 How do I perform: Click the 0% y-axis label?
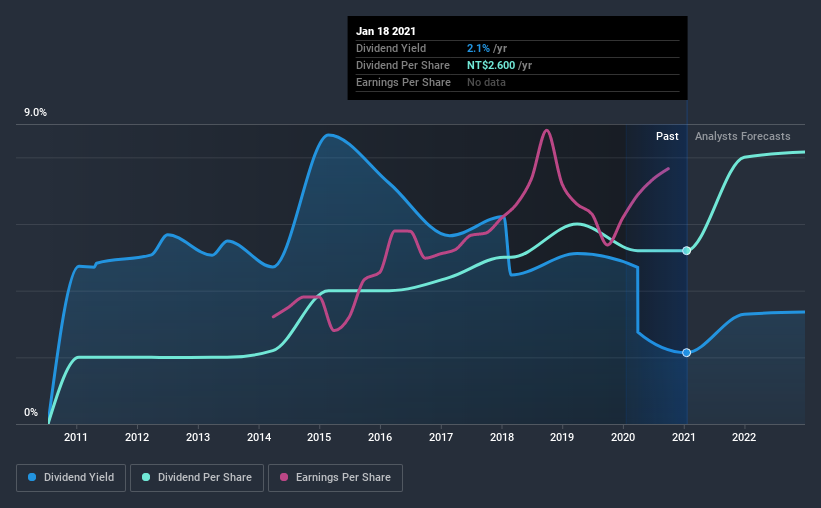(x=31, y=413)
